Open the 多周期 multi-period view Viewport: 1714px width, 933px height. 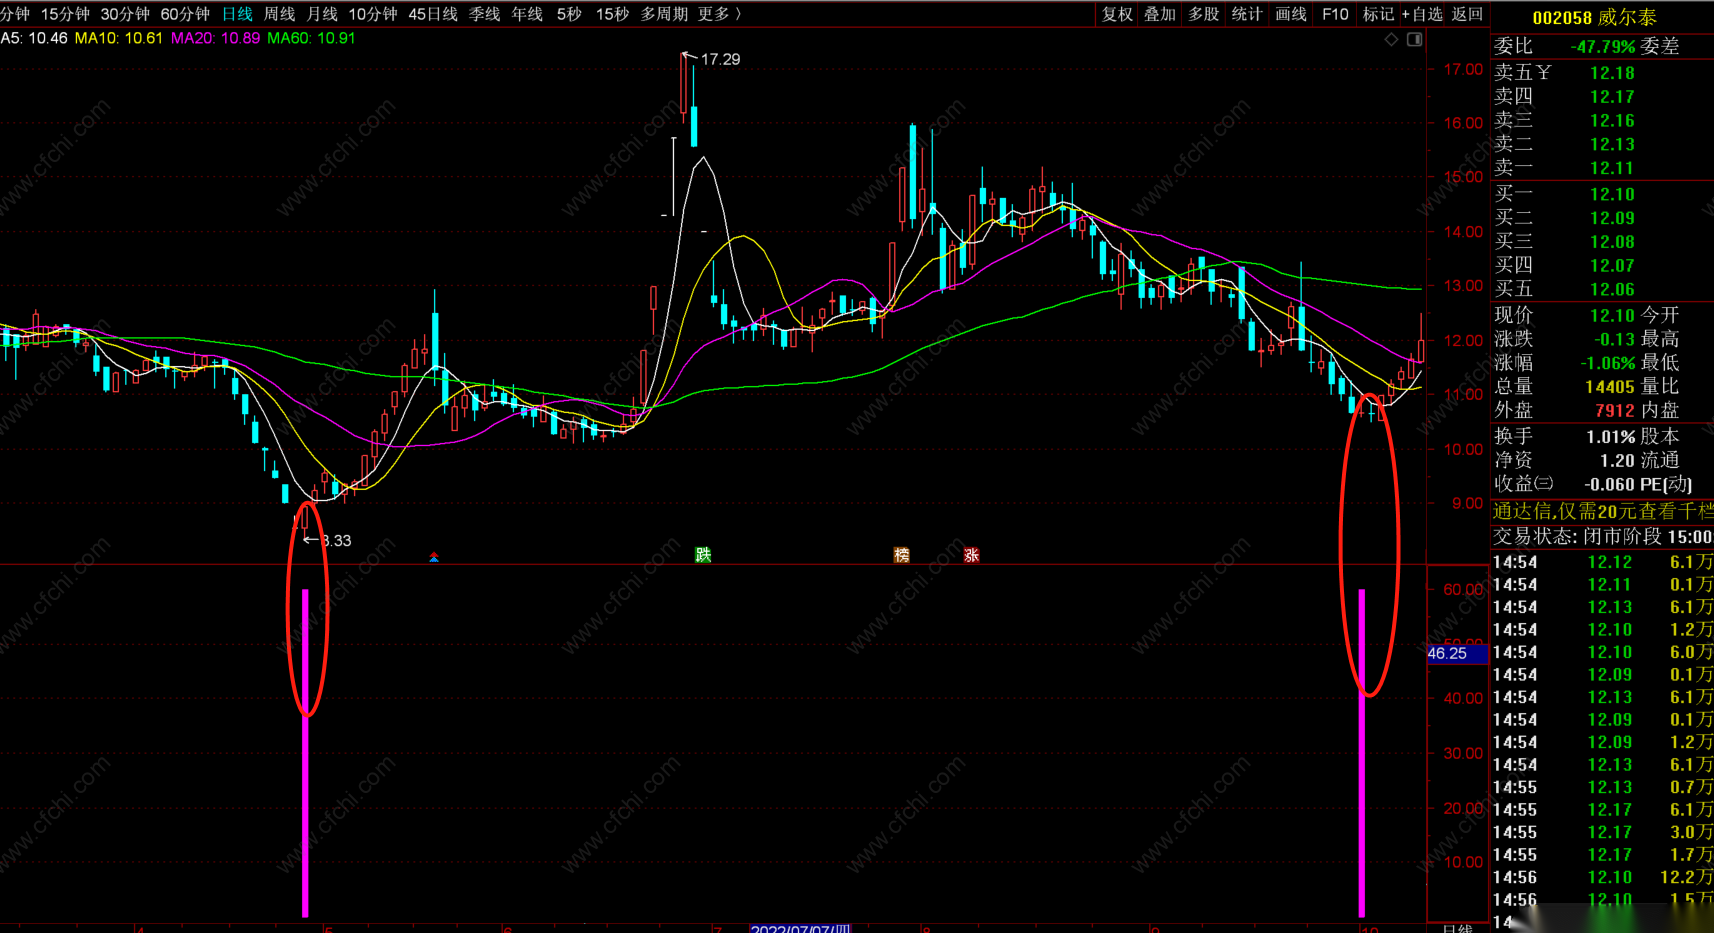pyautogui.click(x=664, y=14)
